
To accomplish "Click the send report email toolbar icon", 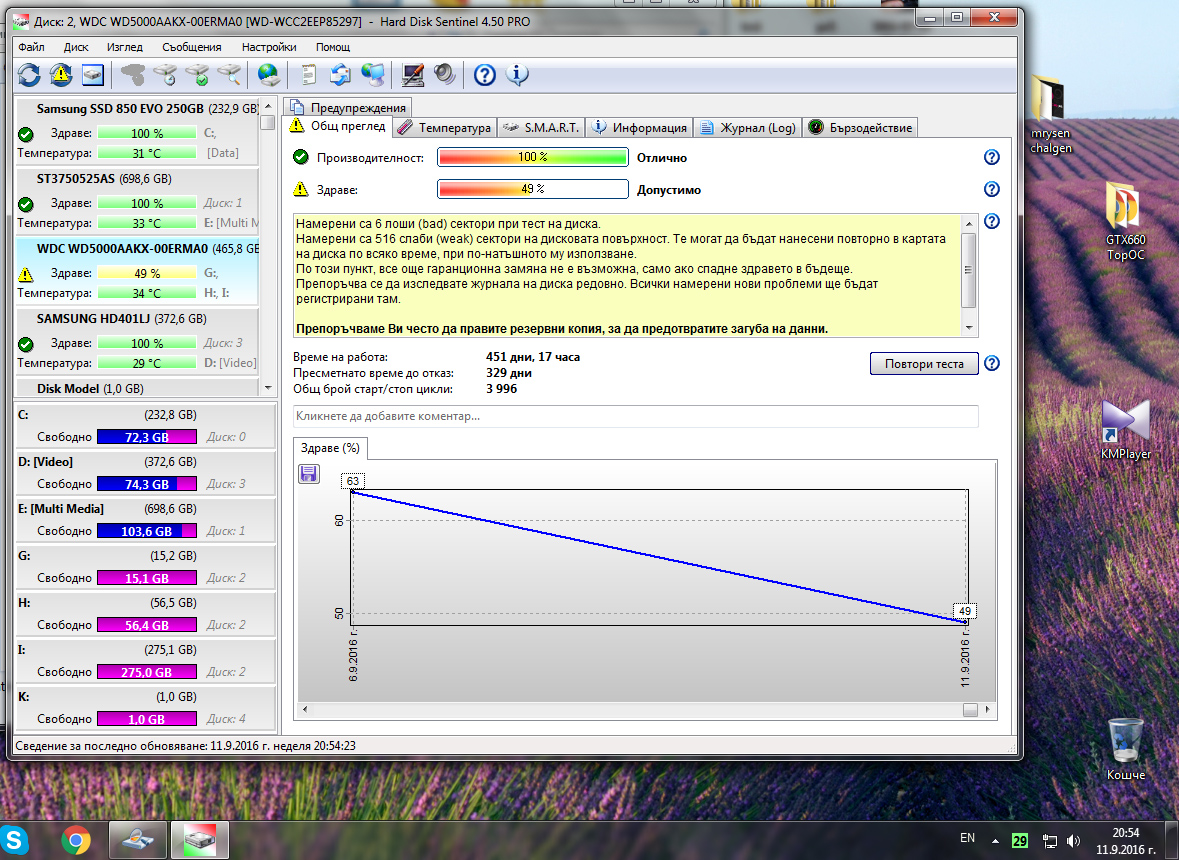I will 341,74.
